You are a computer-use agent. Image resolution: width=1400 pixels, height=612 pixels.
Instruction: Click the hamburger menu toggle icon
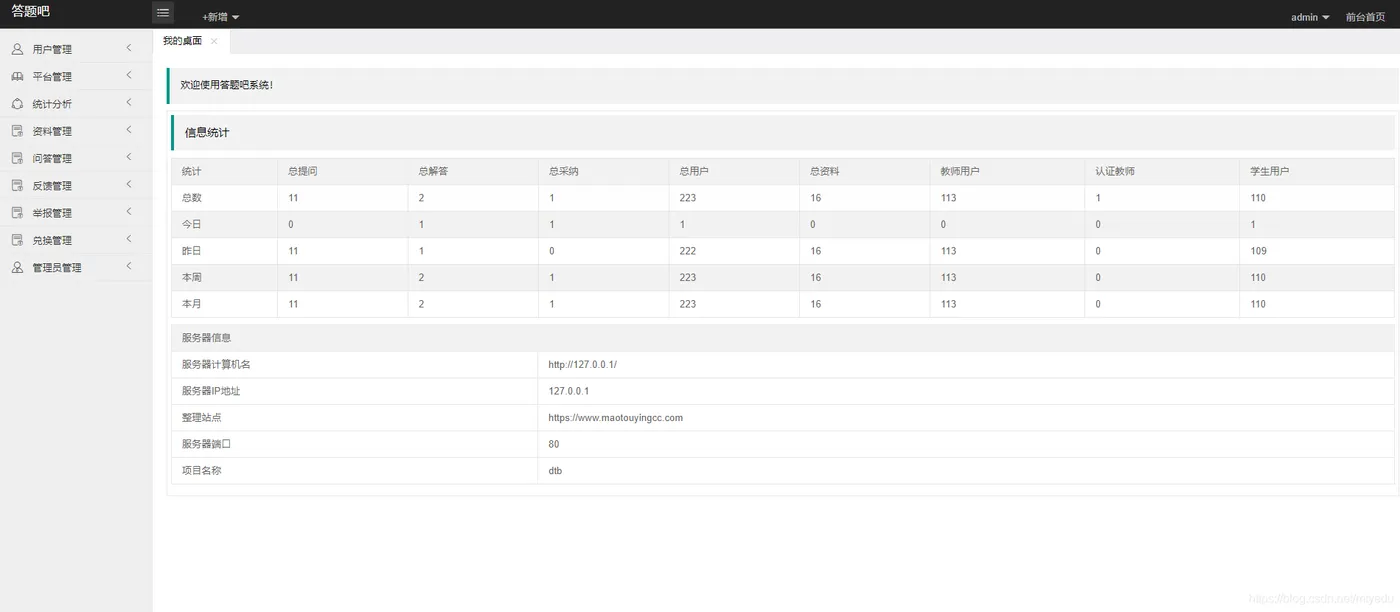[x=163, y=13]
